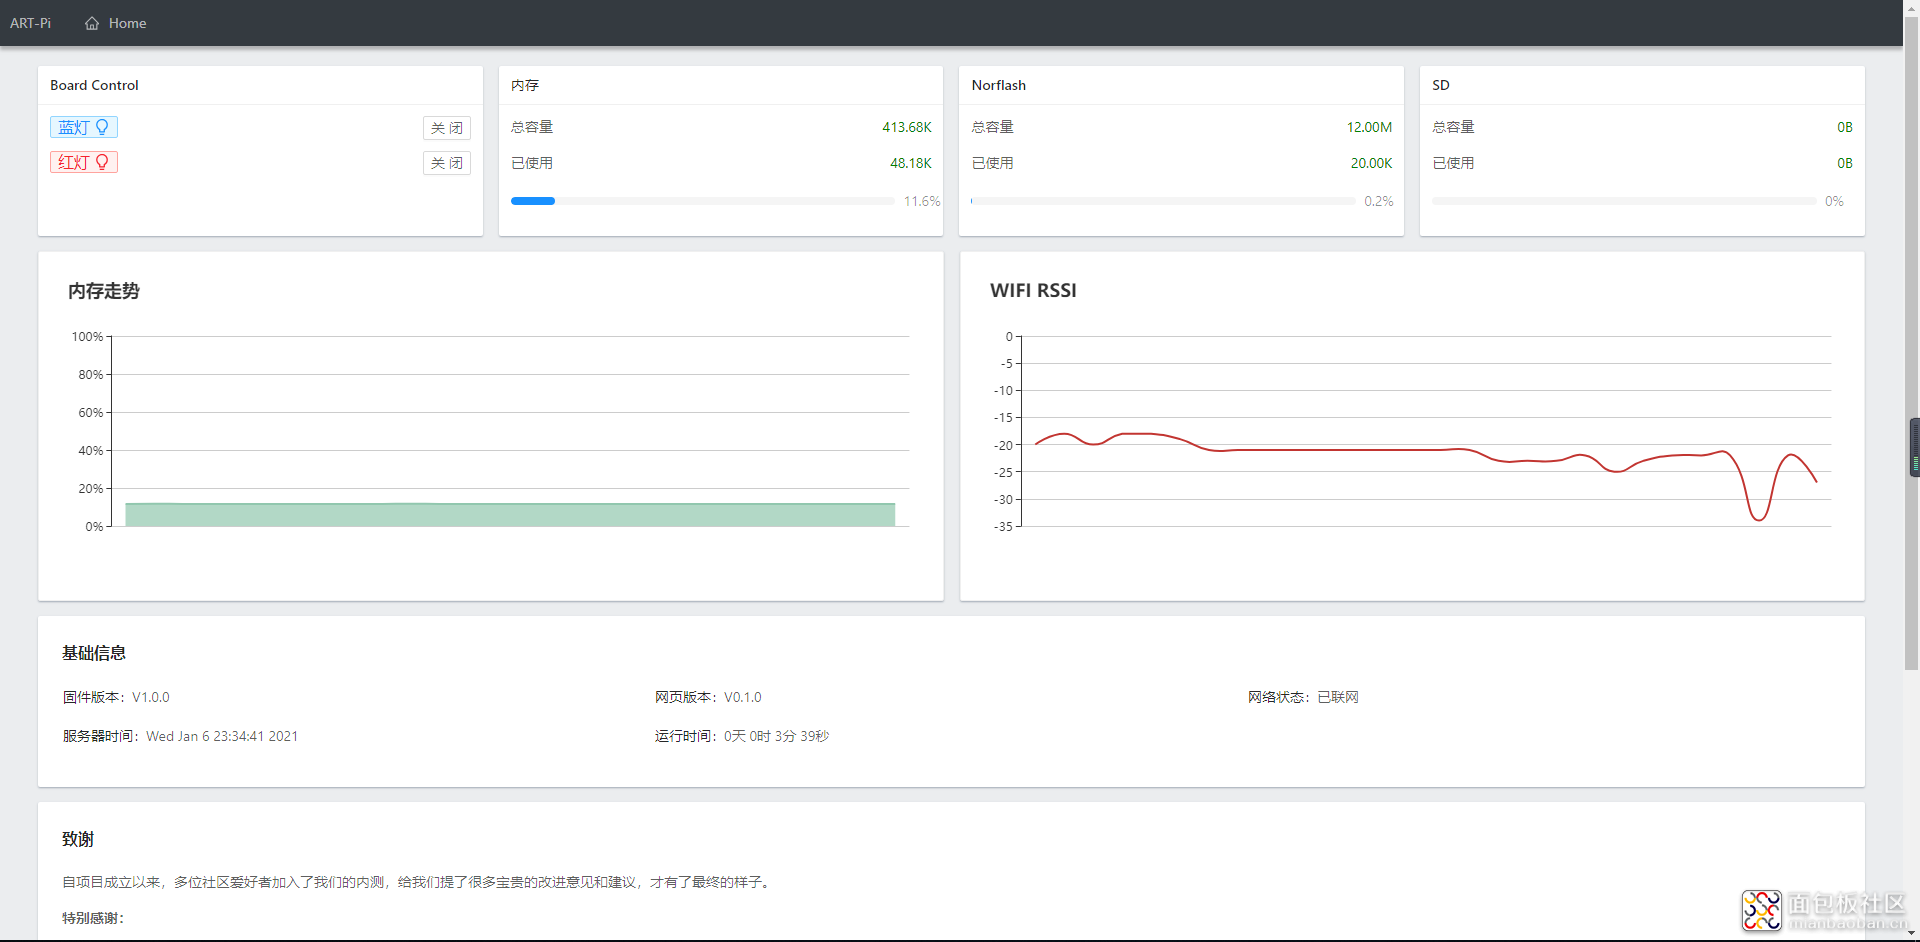Click the Home house icon
Viewport: 1920px width, 942px height.
(x=92, y=23)
